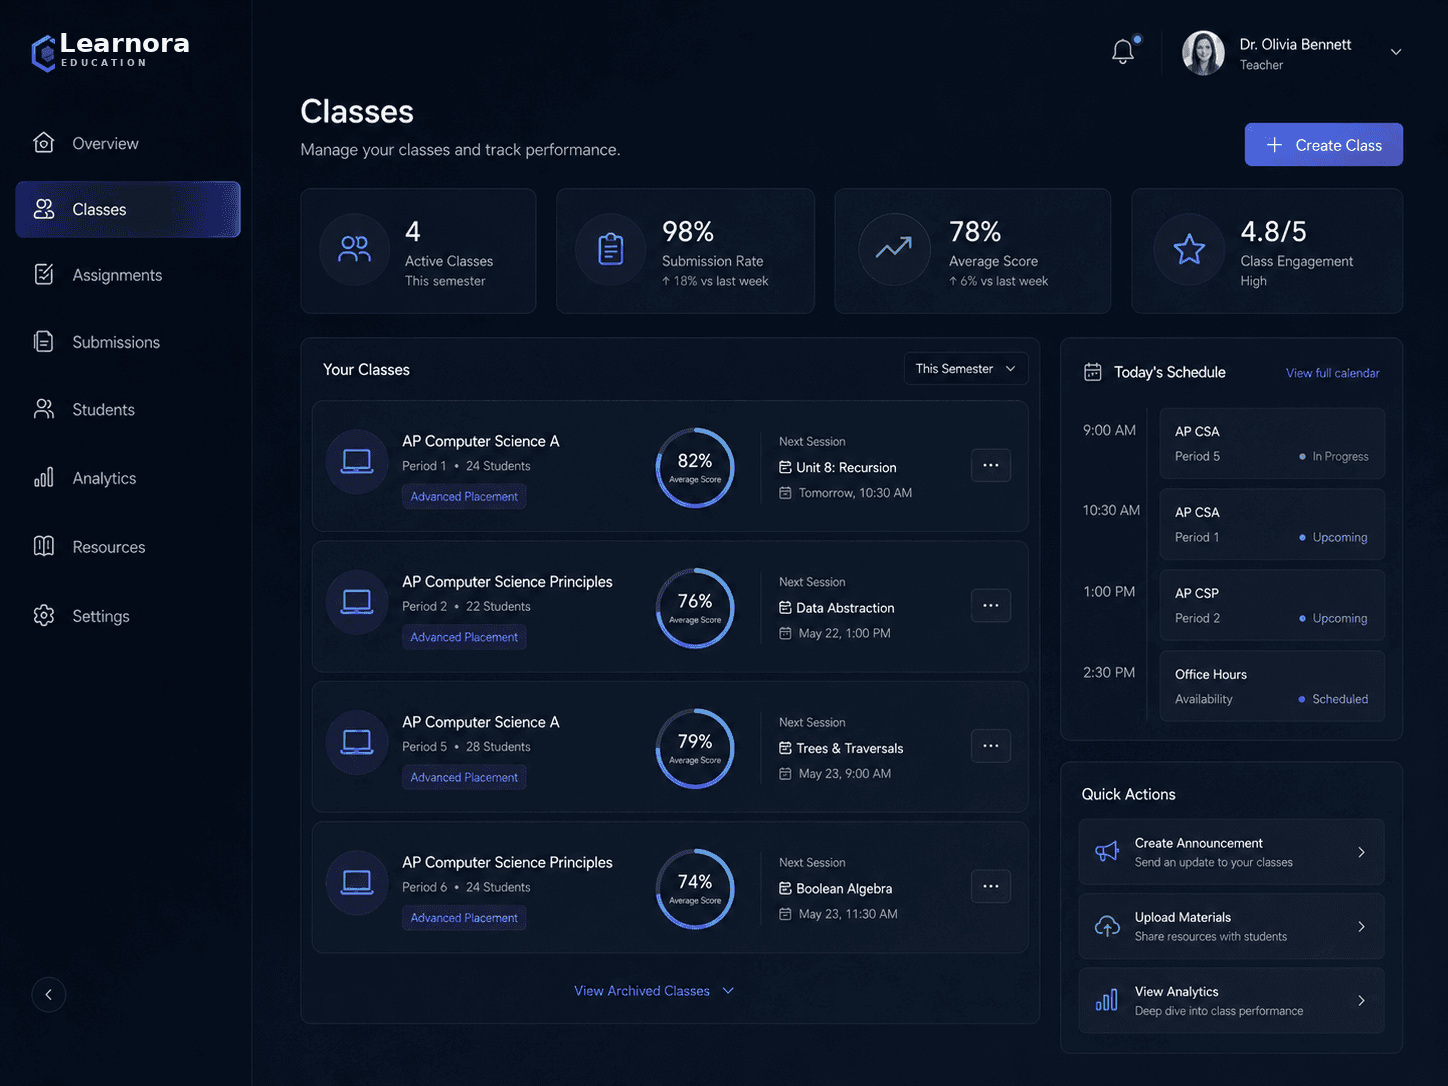The width and height of the screenshot is (1448, 1086).
Task: Click the Active Classes people icon
Action: click(354, 250)
